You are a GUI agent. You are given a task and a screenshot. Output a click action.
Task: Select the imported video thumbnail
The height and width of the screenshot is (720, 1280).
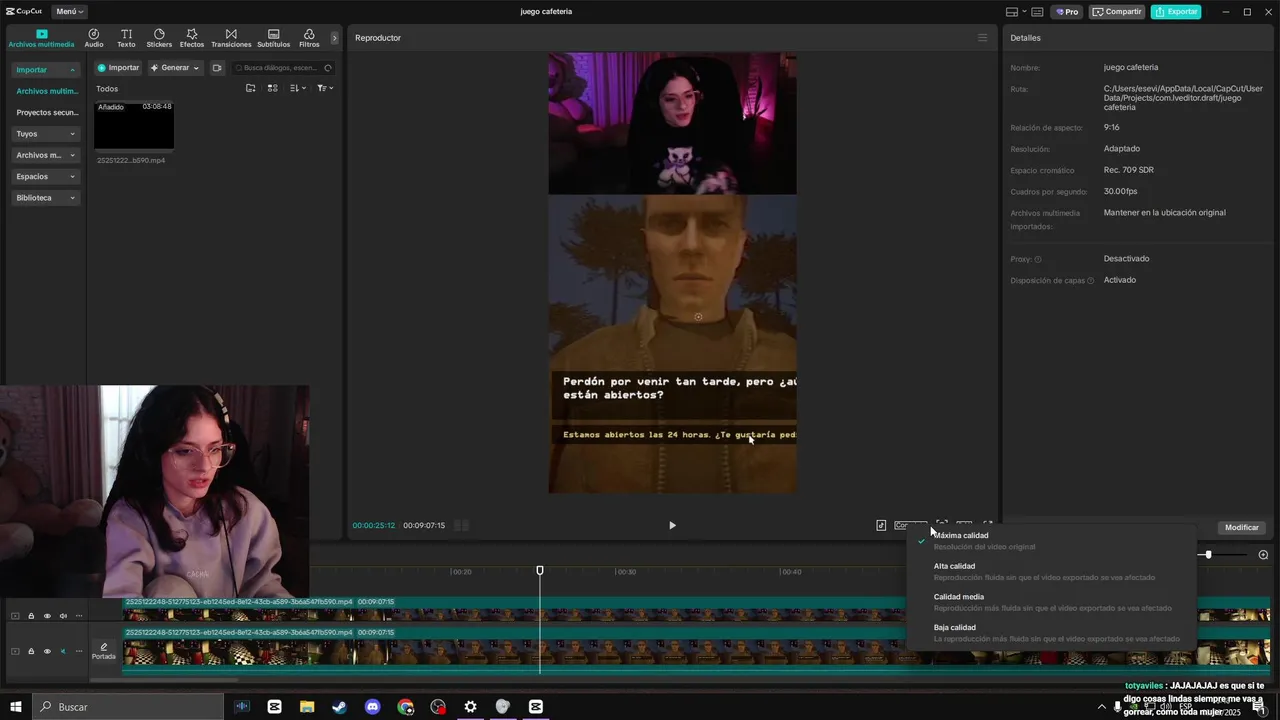(x=134, y=125)
